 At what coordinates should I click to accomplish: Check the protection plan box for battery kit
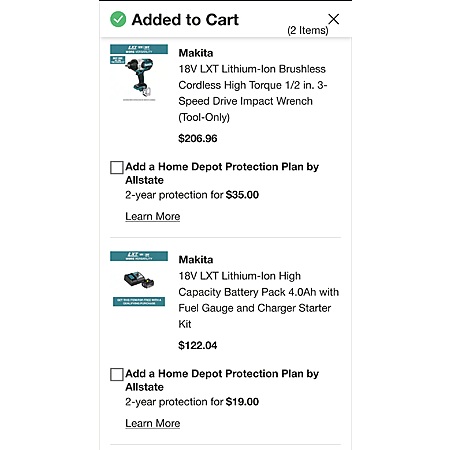(117, 374)
